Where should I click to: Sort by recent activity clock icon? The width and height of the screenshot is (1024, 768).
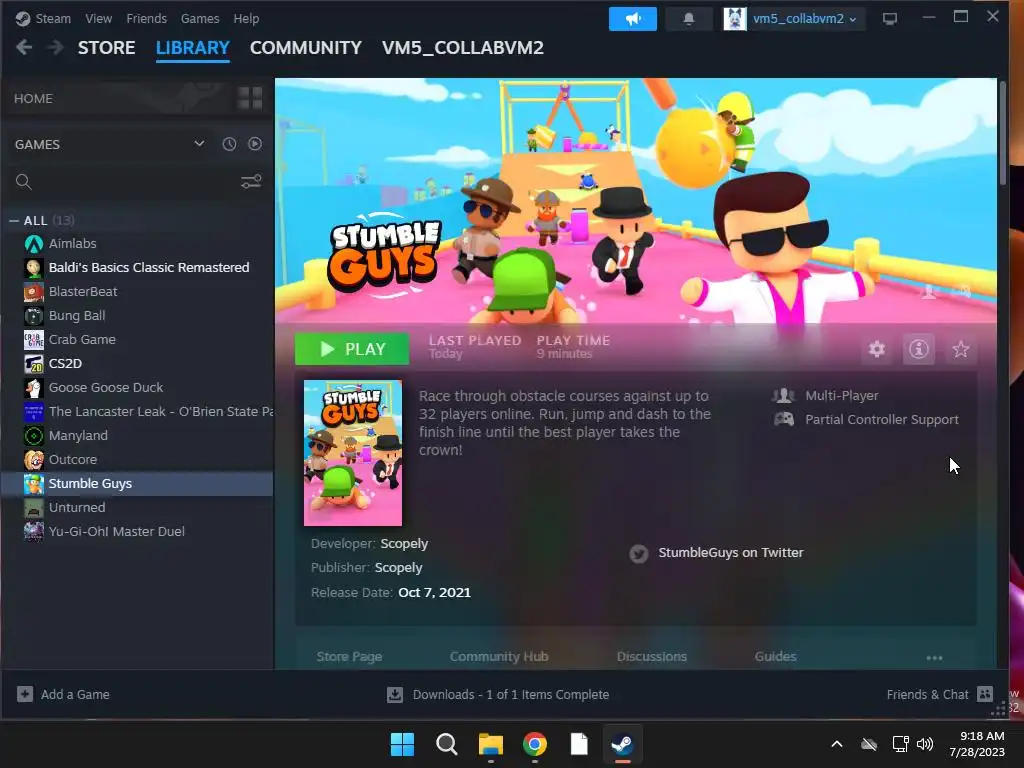(229, 144)
